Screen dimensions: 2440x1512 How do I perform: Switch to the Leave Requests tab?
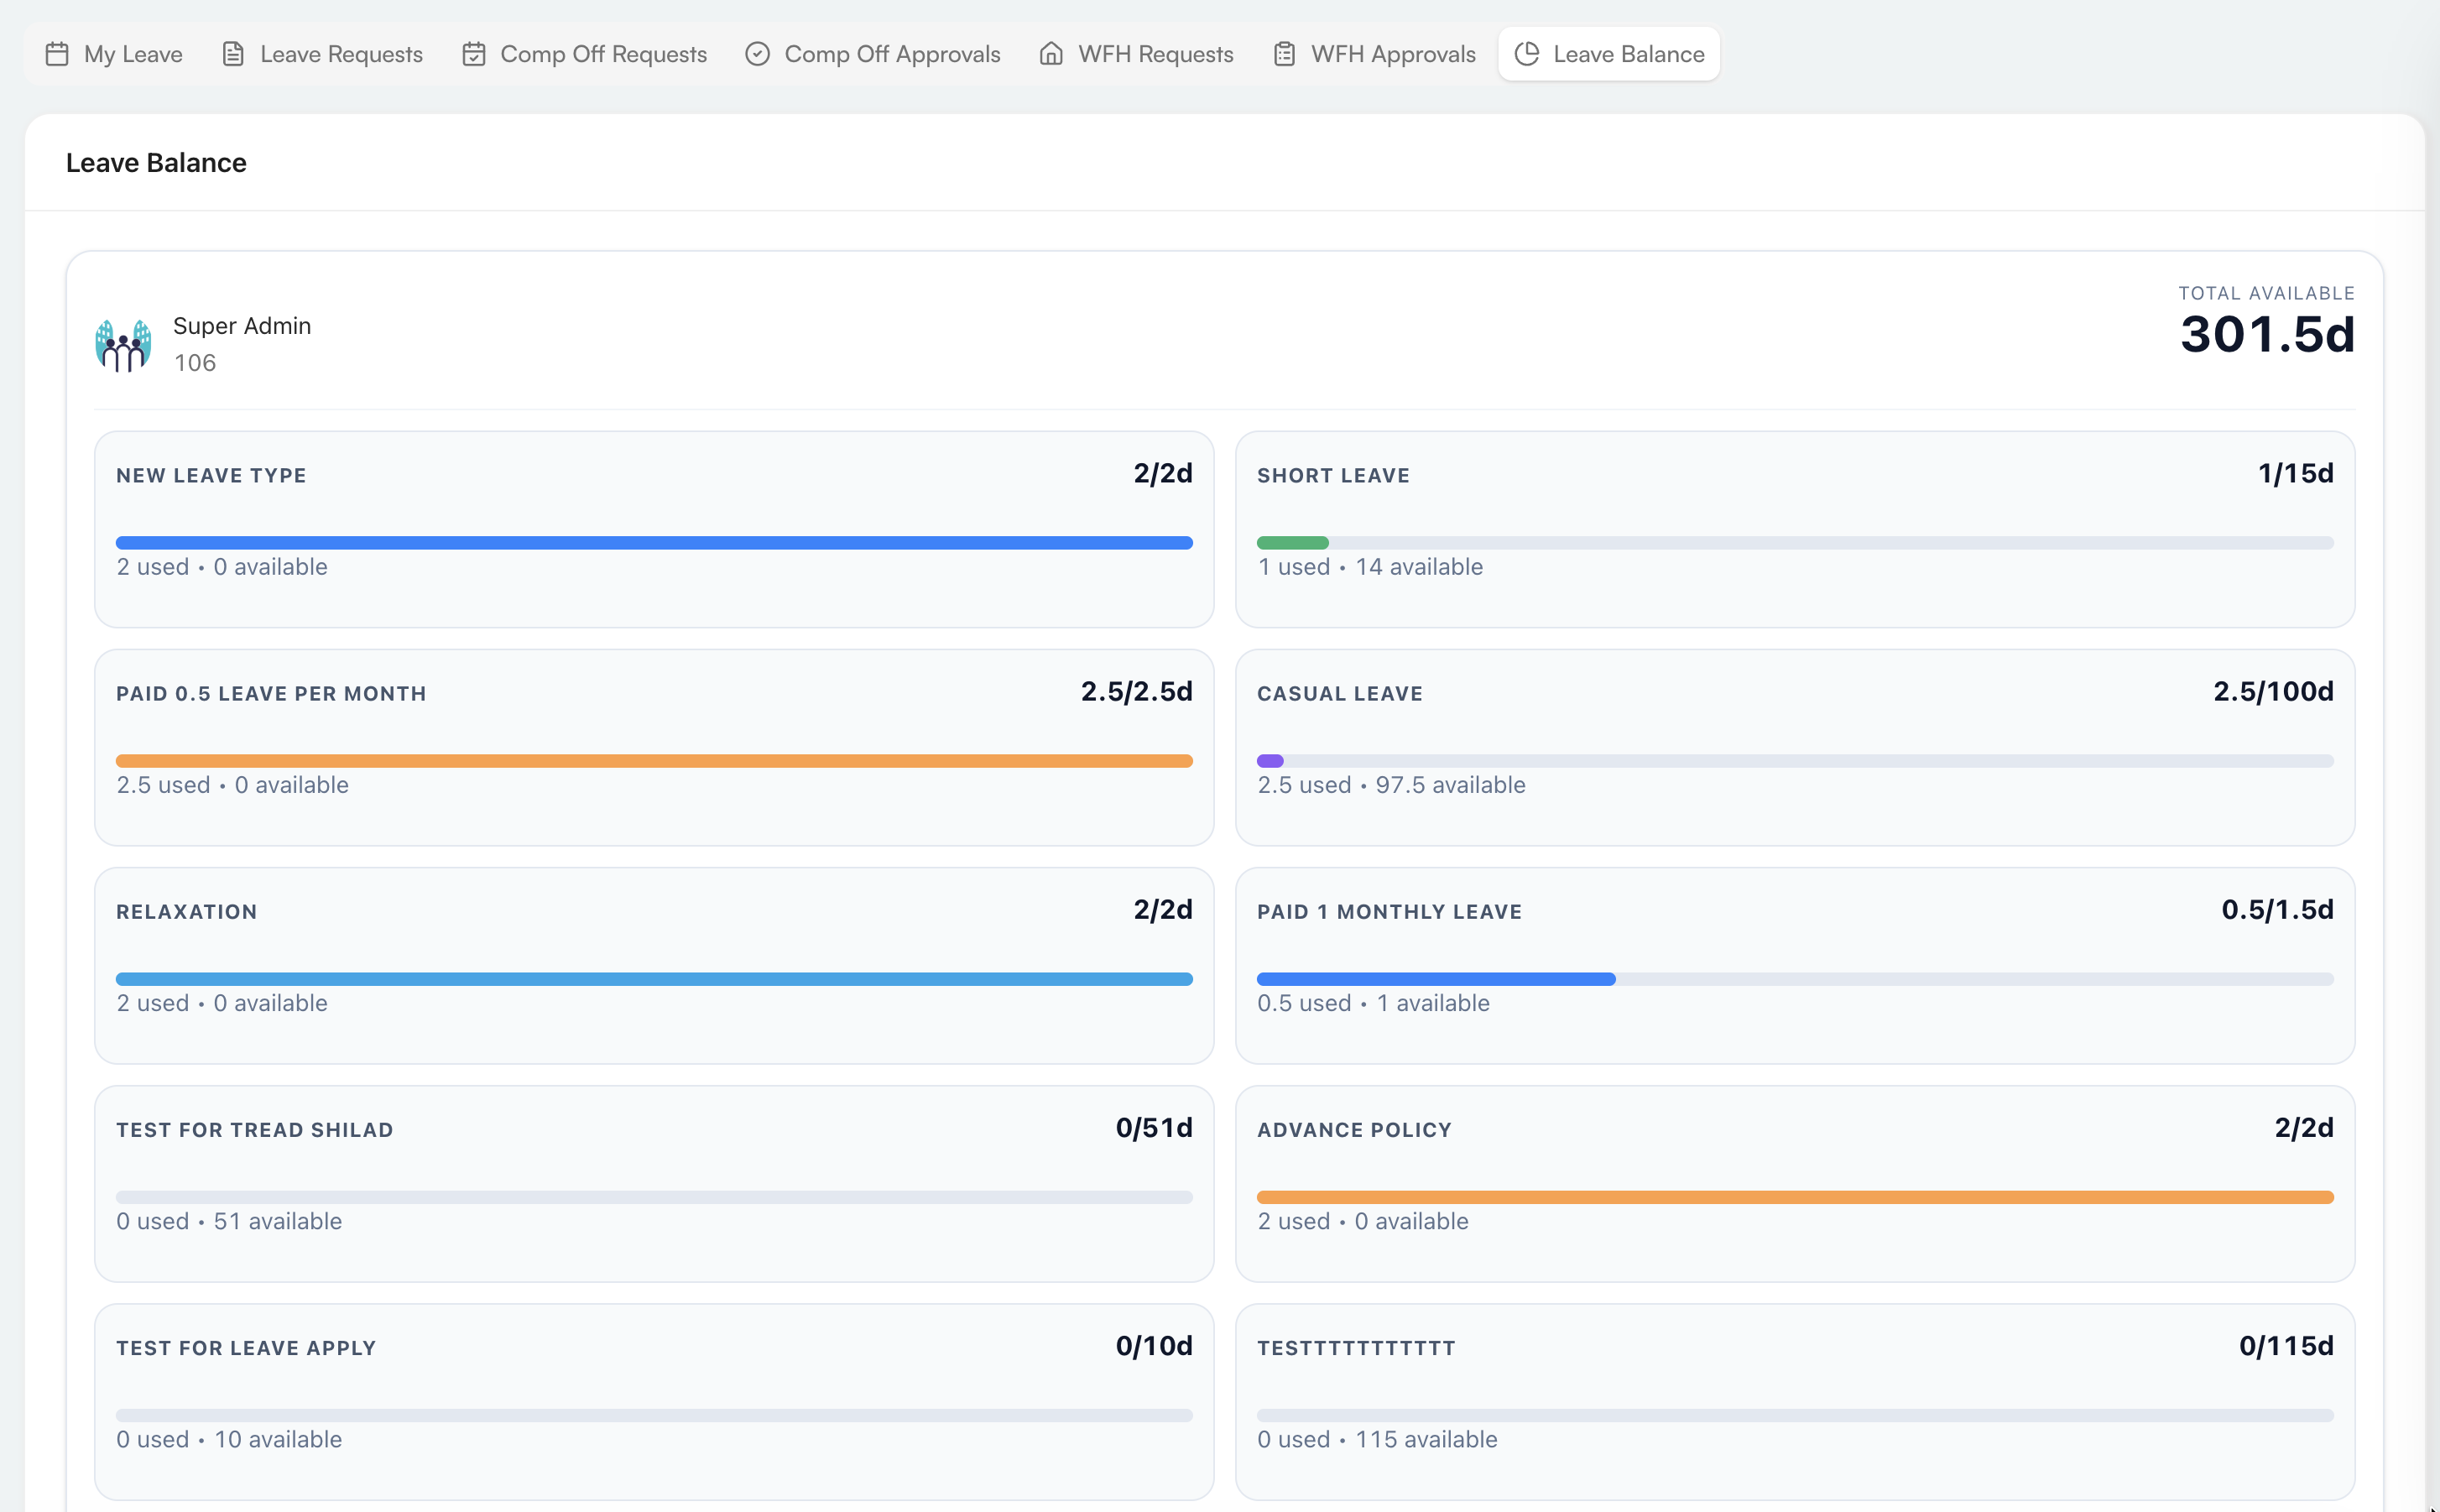pyautogui.click(x=322, y=54)
